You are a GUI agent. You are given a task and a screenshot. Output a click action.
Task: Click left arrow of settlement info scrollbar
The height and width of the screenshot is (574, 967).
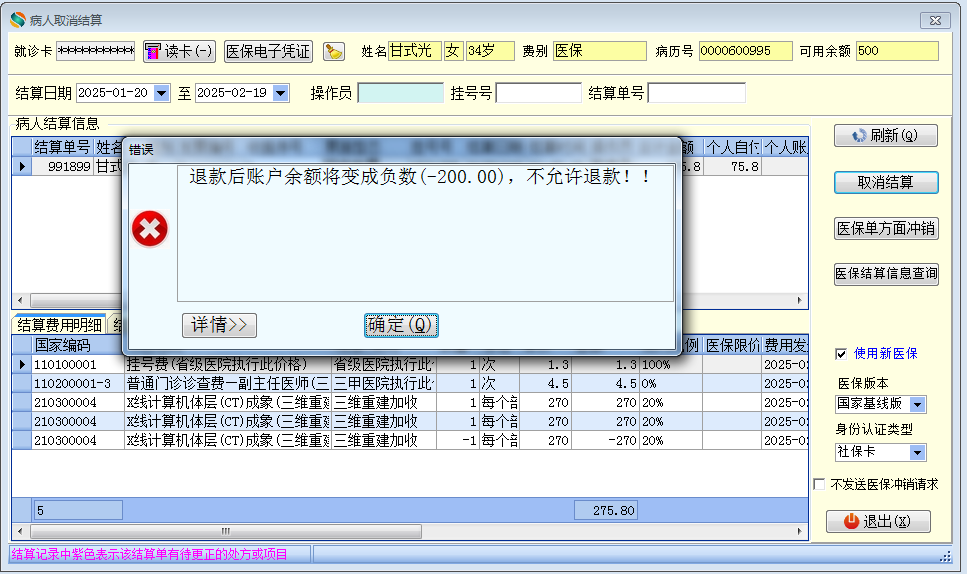click(20, 300)
